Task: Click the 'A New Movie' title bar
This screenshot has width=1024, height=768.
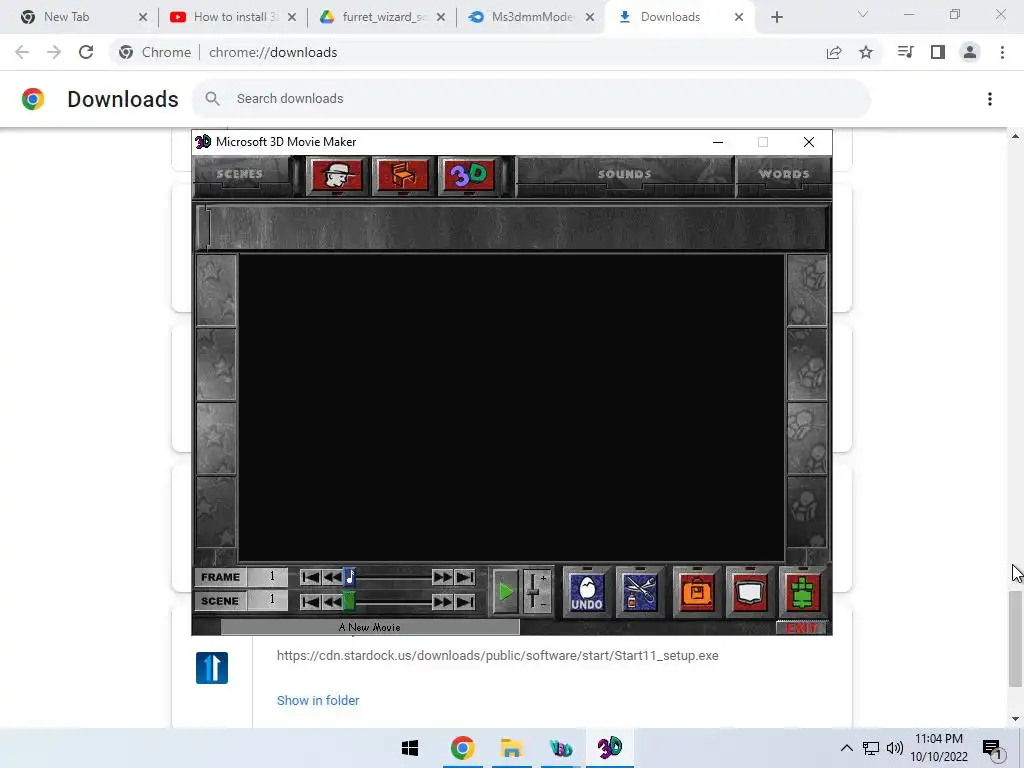Action: point(370,627)
